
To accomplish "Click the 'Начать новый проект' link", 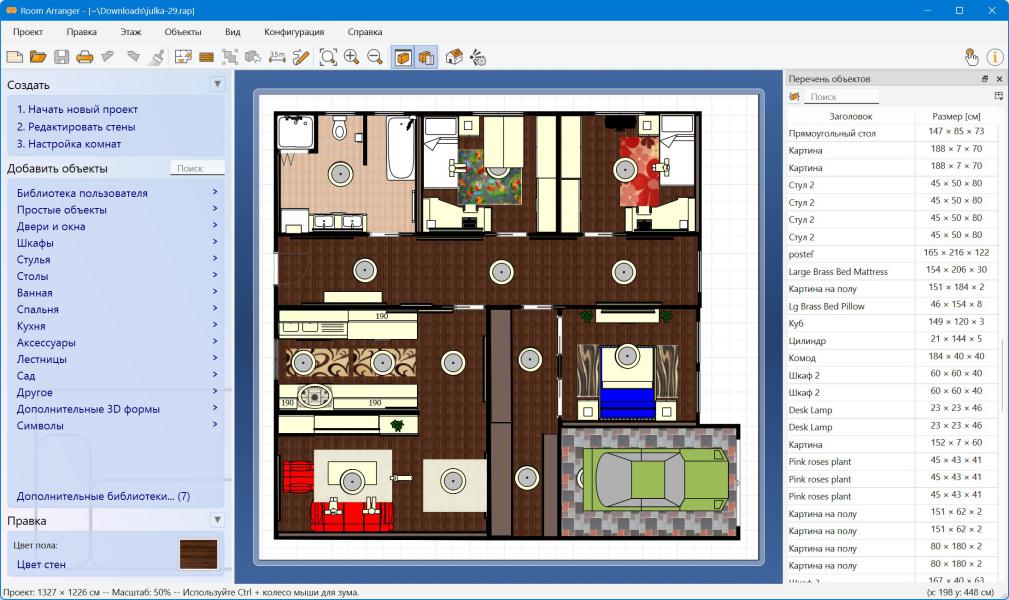I will [x=77, y=110].
